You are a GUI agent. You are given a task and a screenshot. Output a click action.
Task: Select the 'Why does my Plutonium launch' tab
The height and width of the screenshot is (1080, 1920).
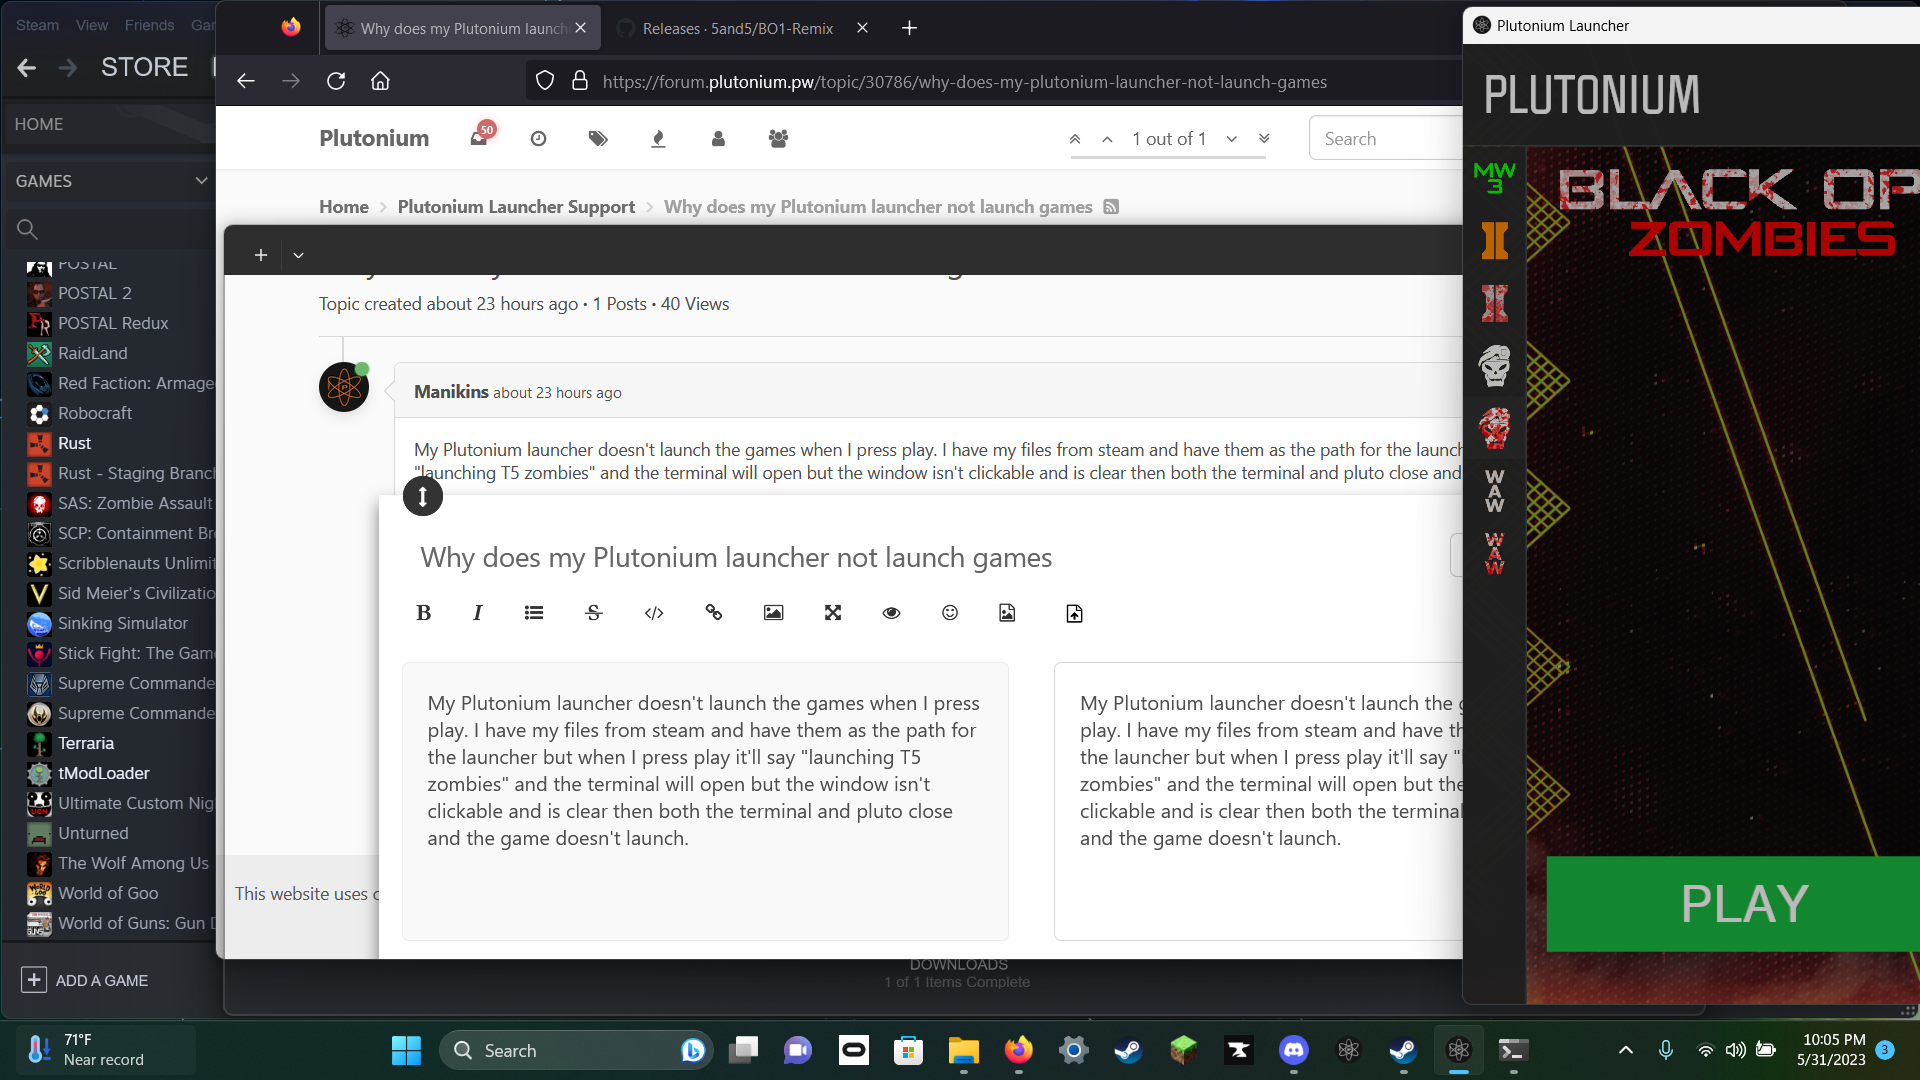point(463,28)
